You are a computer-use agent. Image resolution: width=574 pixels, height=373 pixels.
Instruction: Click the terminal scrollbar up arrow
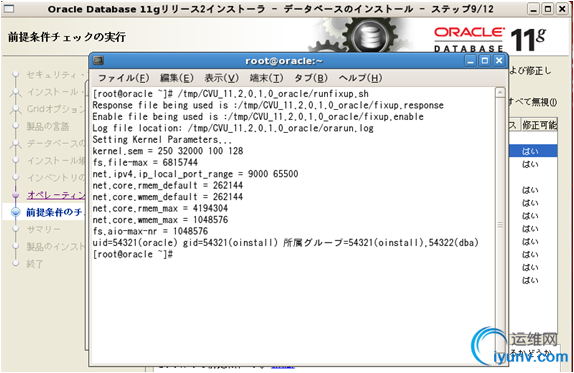pyautogui.click(x=500, y=92)
